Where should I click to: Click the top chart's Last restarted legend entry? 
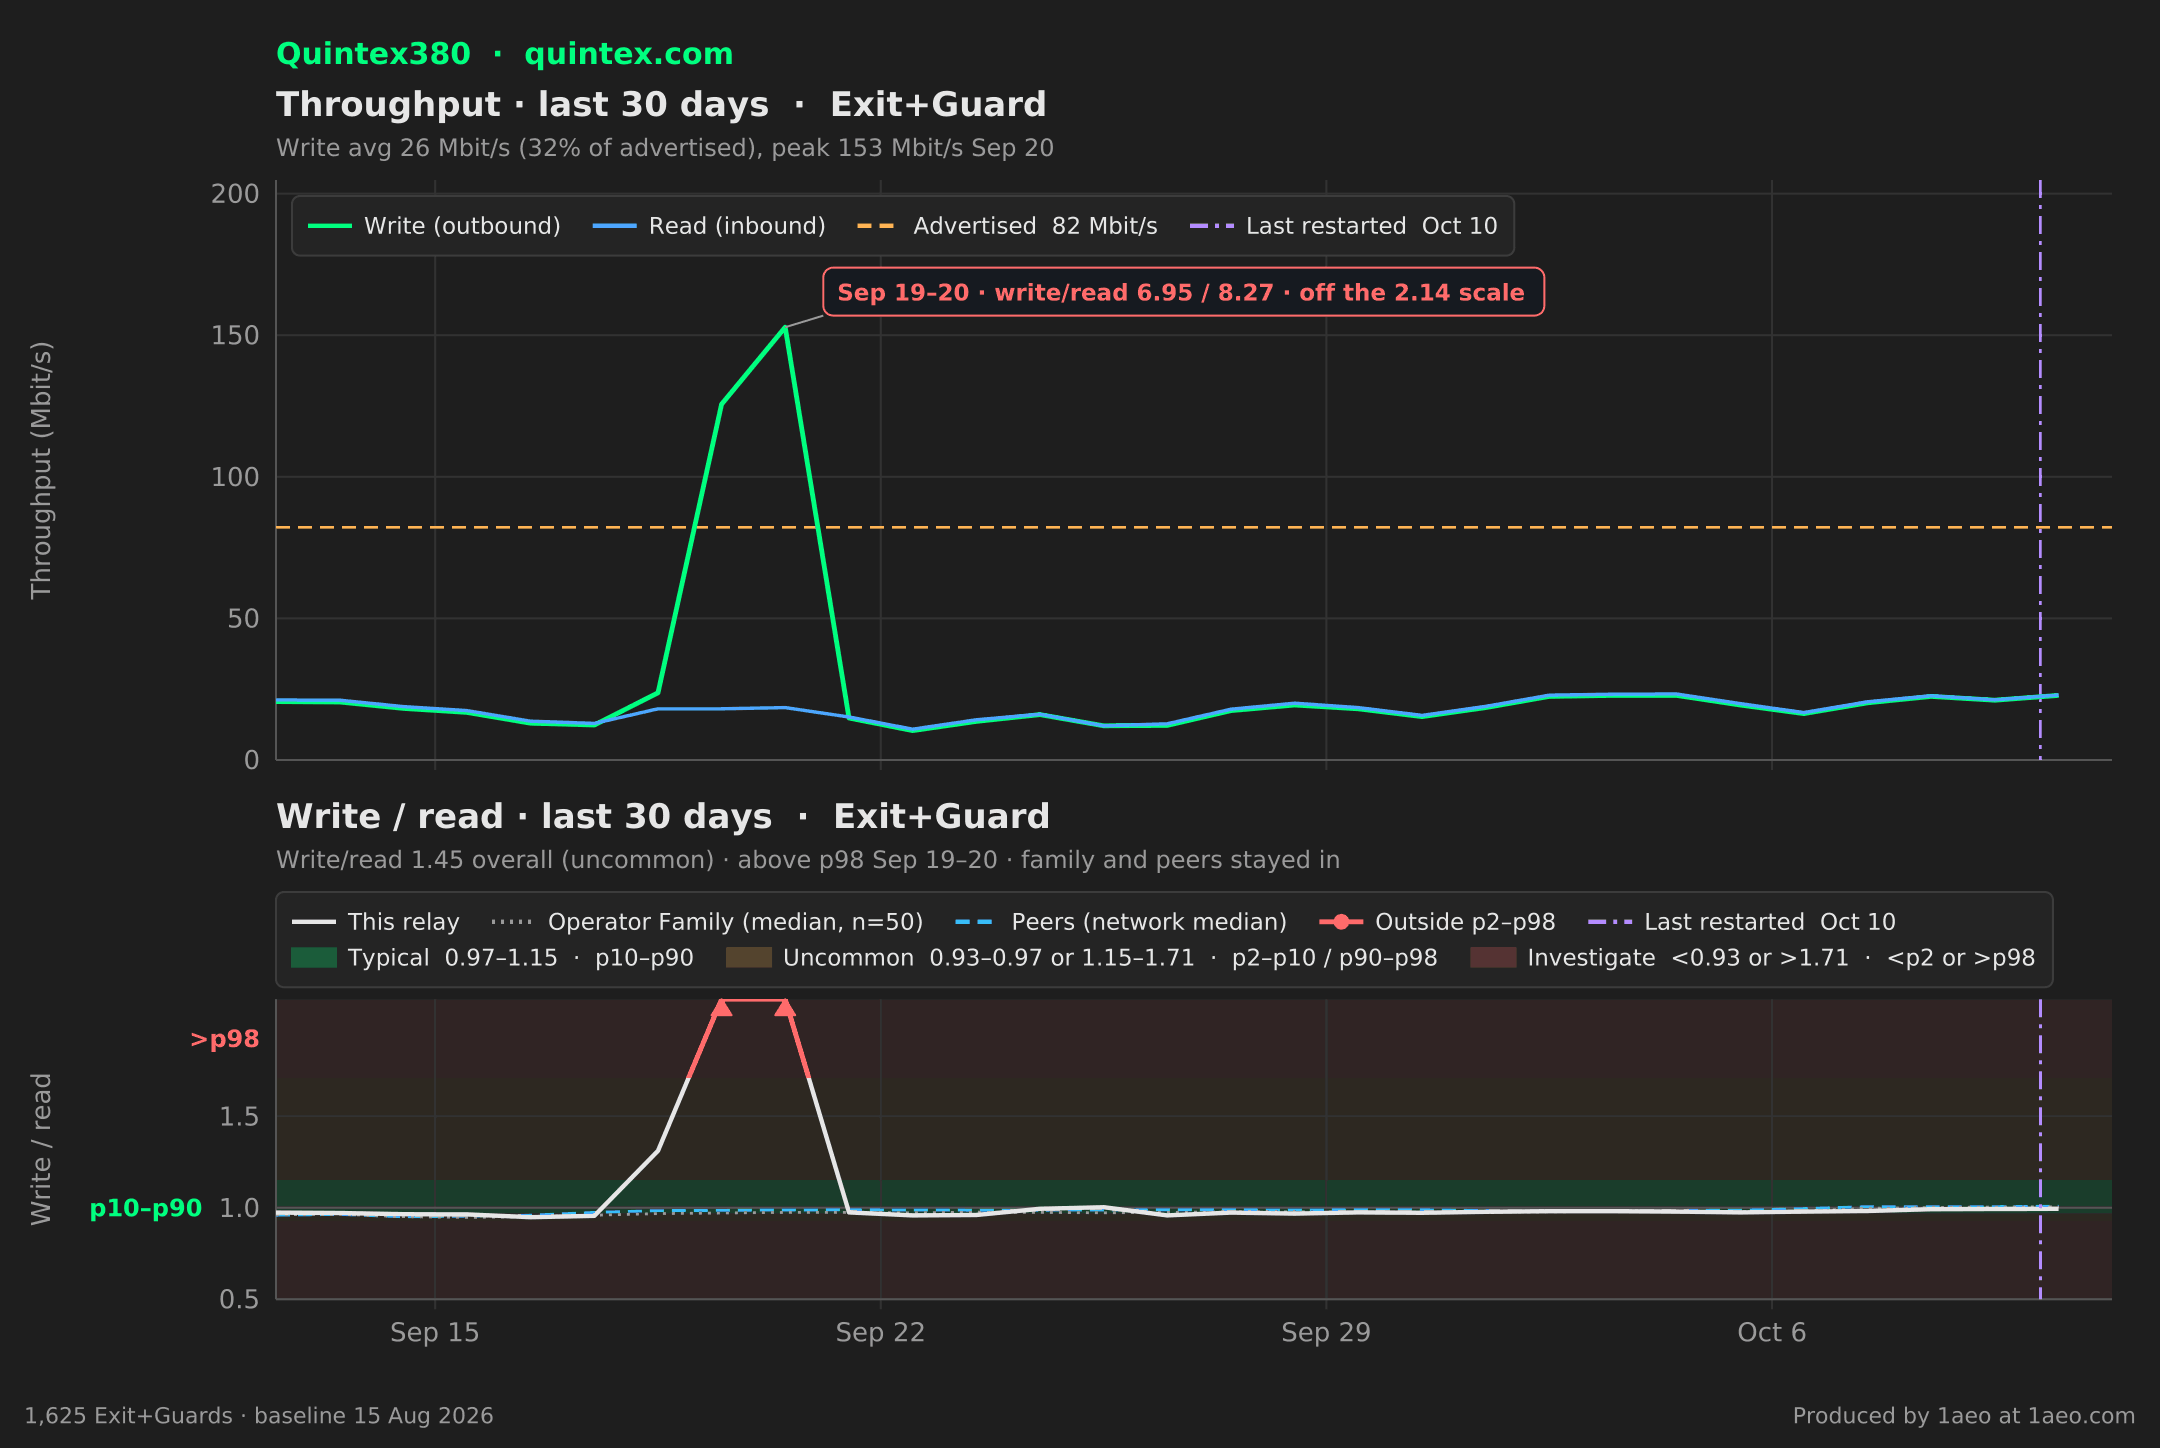tap(1343, 226)
